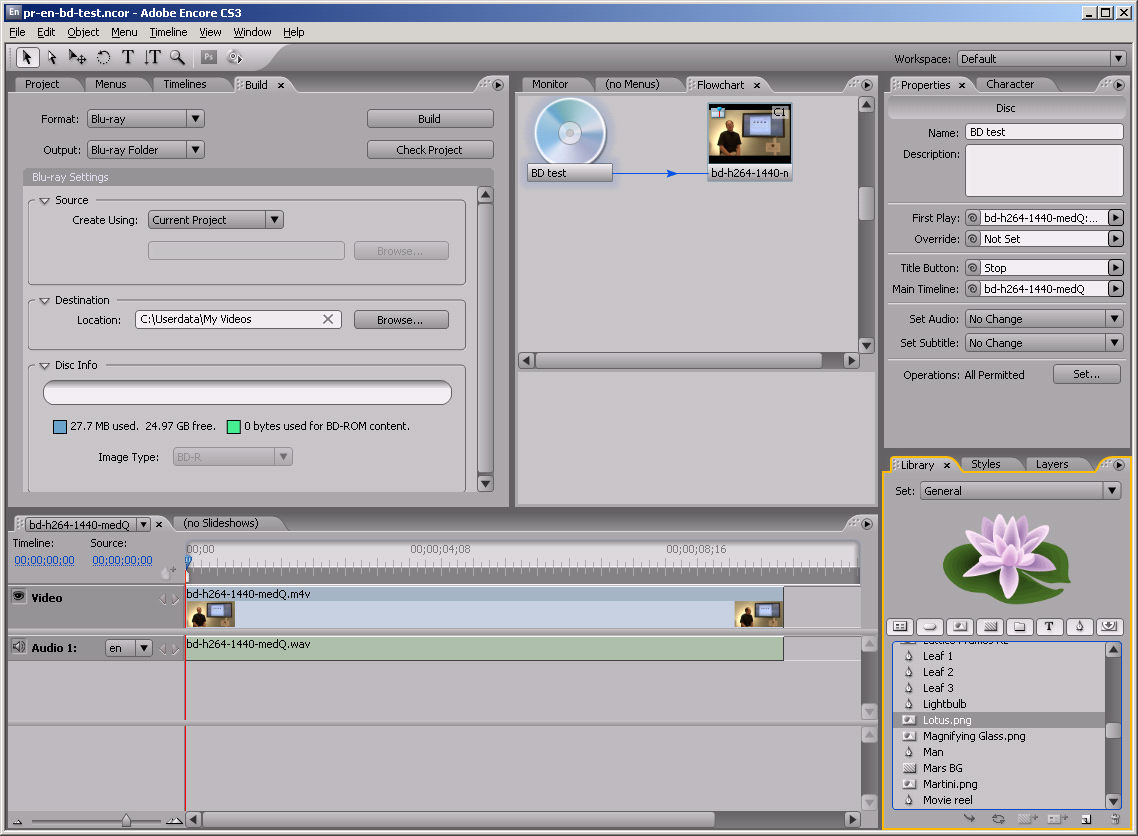The height and width of the screenshot is (836, 1138).
Task: Toggle display of backgrounds in Library
Action: tap(990, 626)
